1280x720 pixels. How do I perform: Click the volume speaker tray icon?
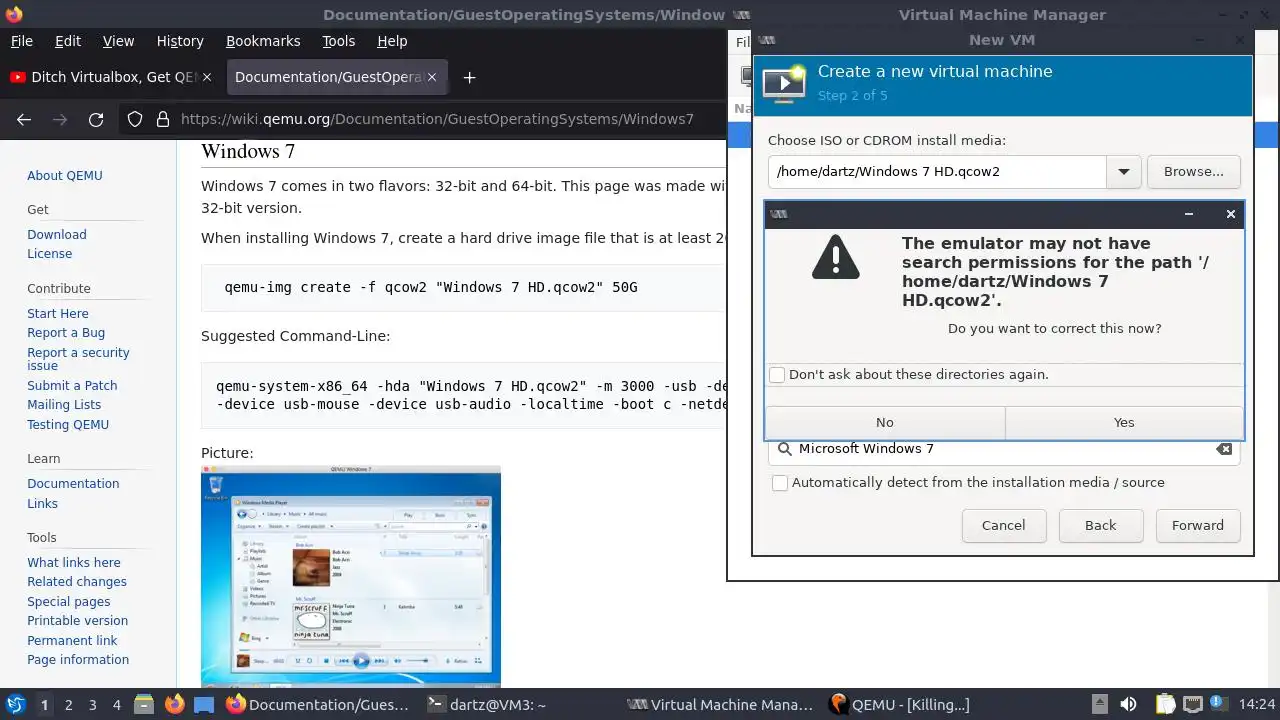tap(1129, 704)
